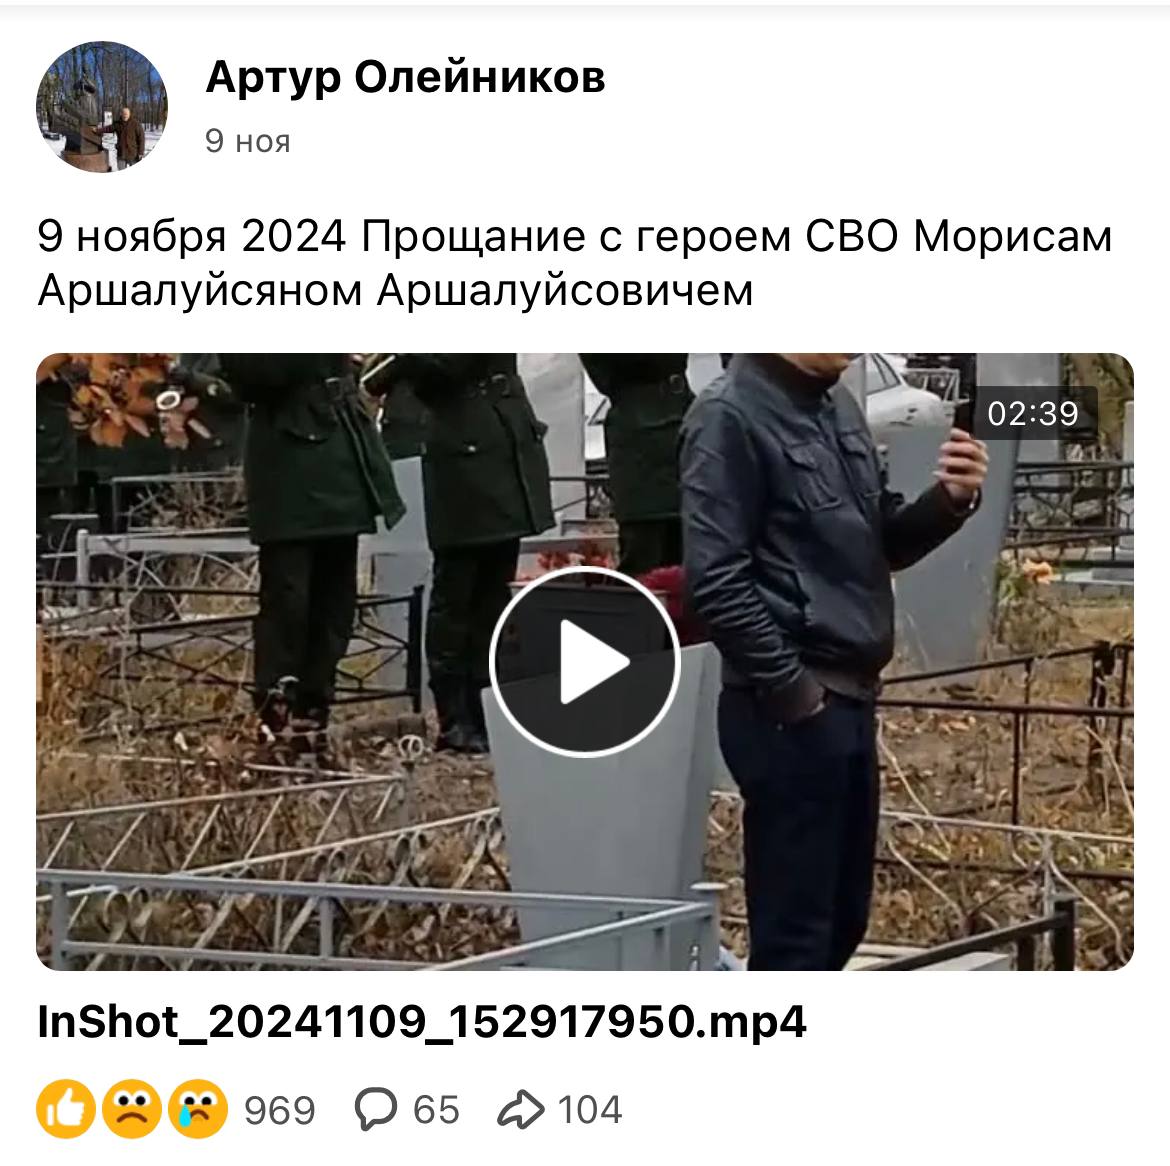
Task: Open the 9 ноя post date link
Action: [248, 141]
